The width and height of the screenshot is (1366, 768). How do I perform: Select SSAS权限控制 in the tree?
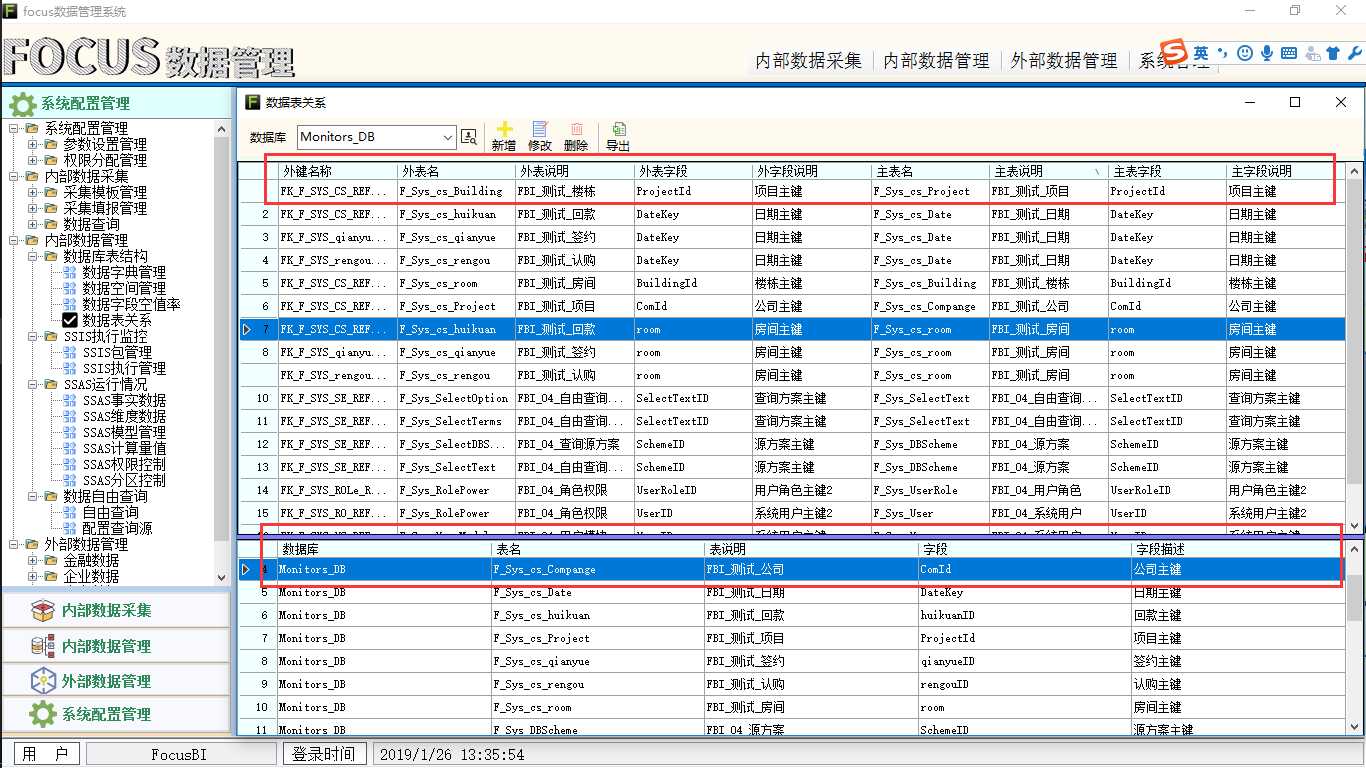(x=124, y=464)
